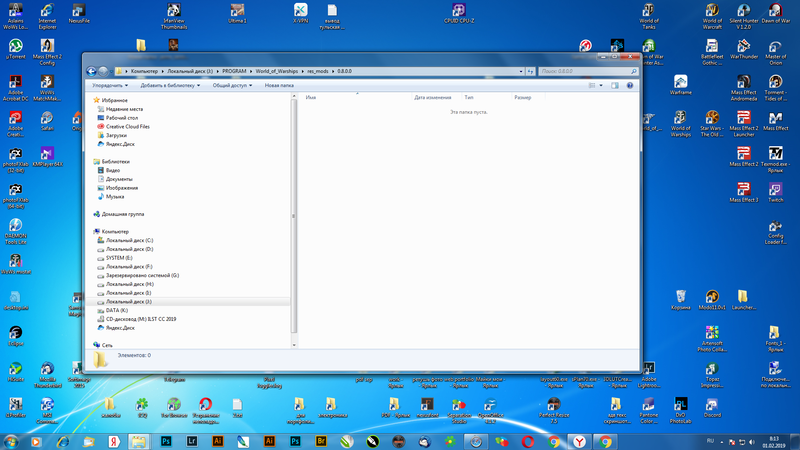800x450 pixels.
Task: Click the navigation pane vertical scrollbar
Action: (294, 216)
